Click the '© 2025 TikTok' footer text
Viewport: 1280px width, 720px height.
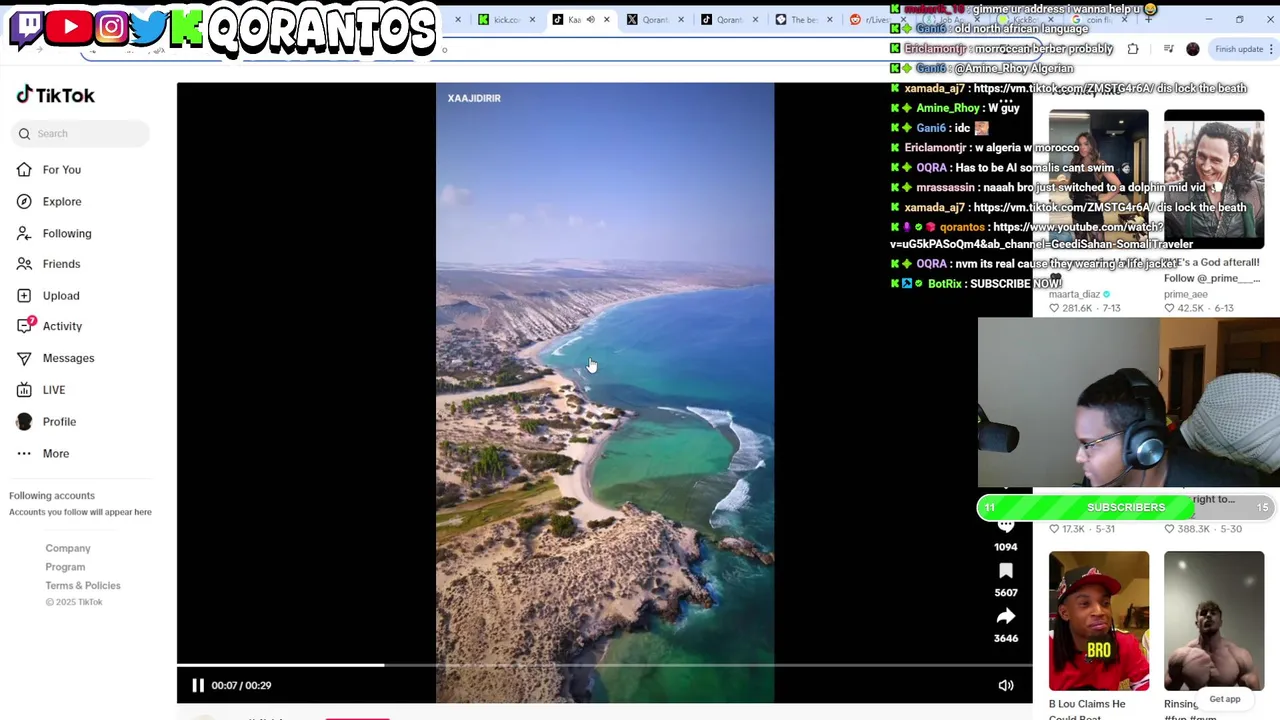[74, 602]
